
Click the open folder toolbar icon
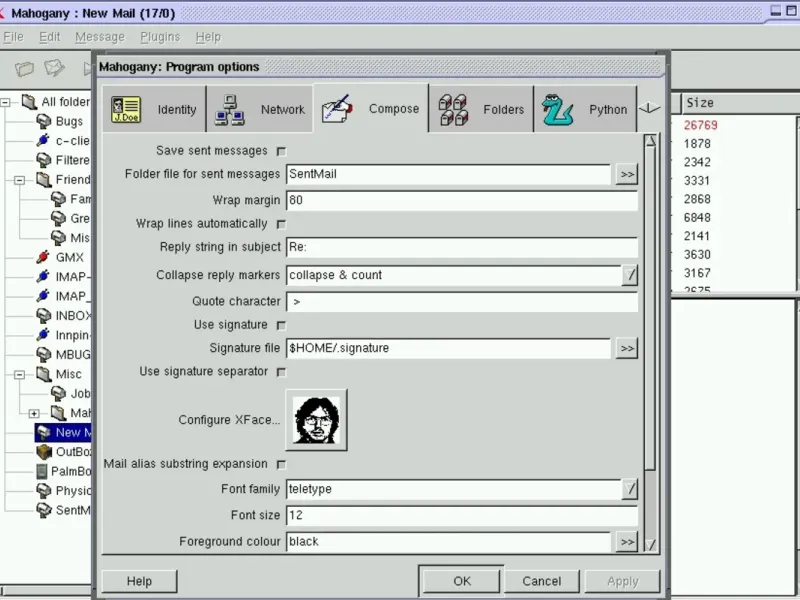point(24,68)
